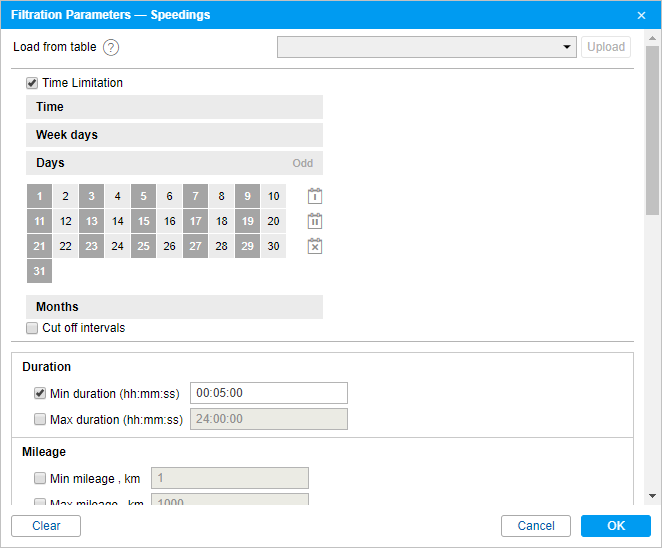Clear selected days calendar icon
The image size is (662, 548).
(315, 246)
